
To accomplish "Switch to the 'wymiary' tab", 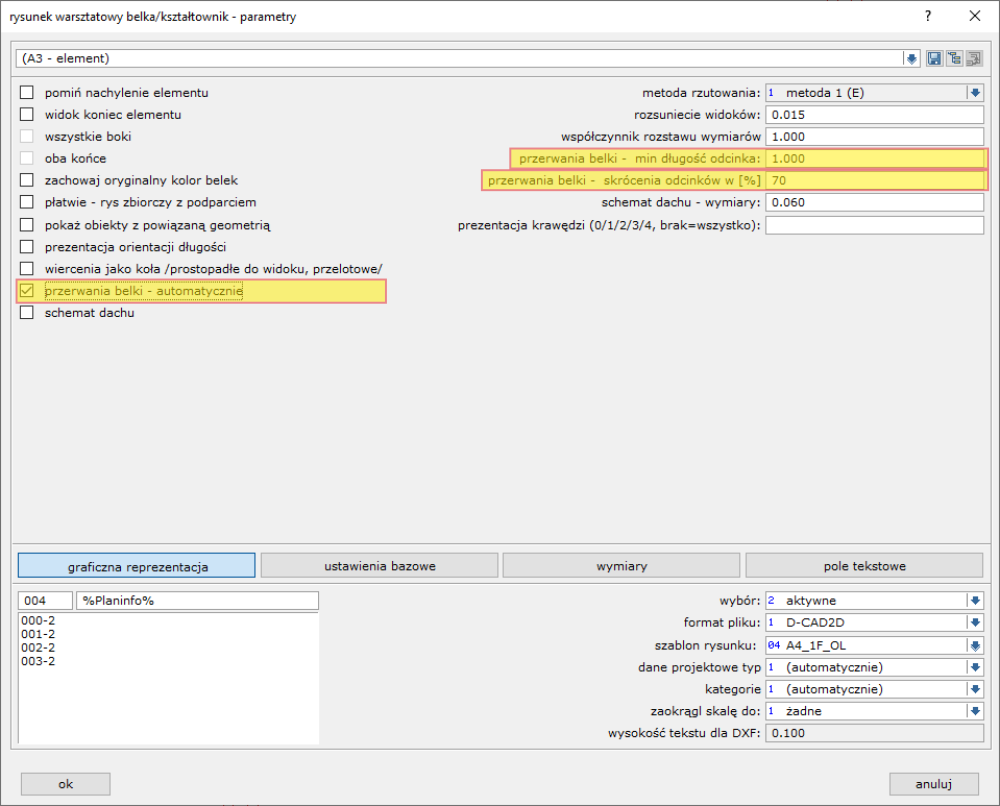I will tap(622, 566).
